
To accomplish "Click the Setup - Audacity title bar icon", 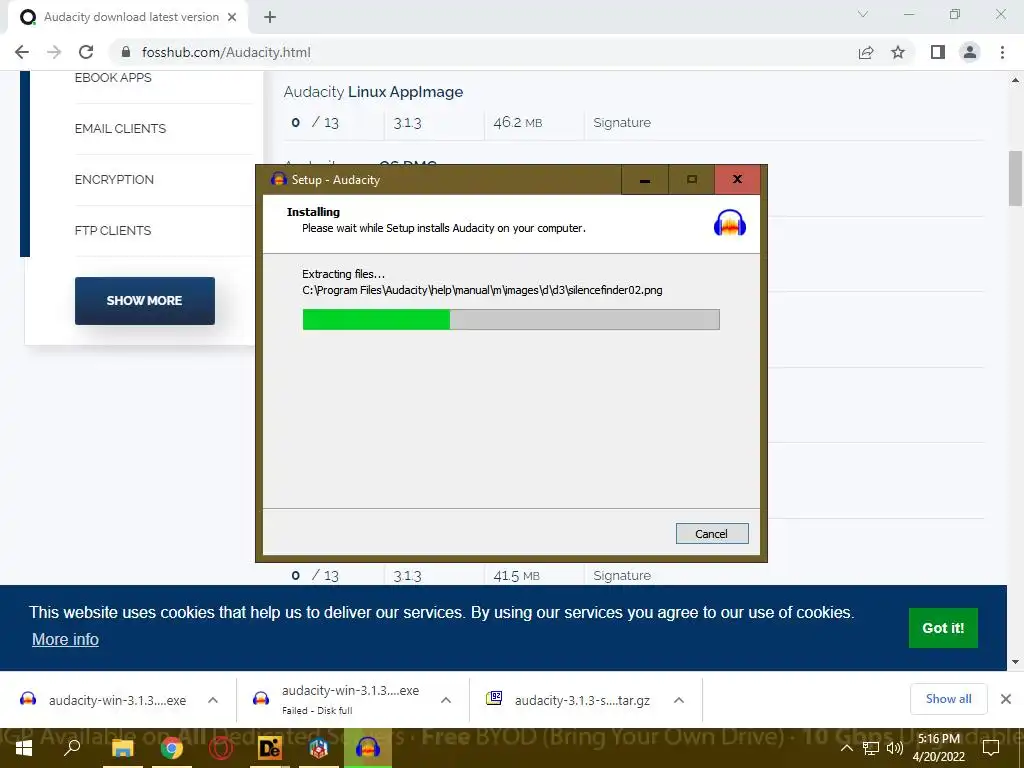I will coord(279,179).
